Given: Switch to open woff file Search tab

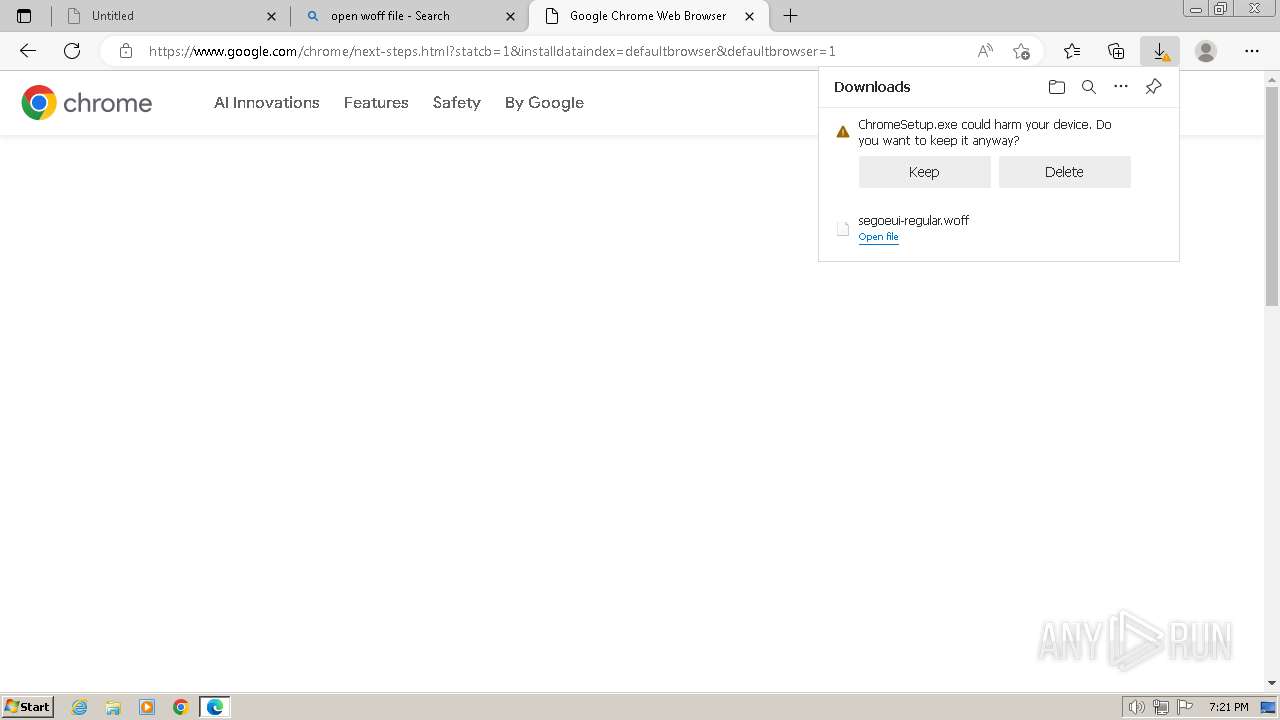Looking at the screenshot, I should pos(410,16).
